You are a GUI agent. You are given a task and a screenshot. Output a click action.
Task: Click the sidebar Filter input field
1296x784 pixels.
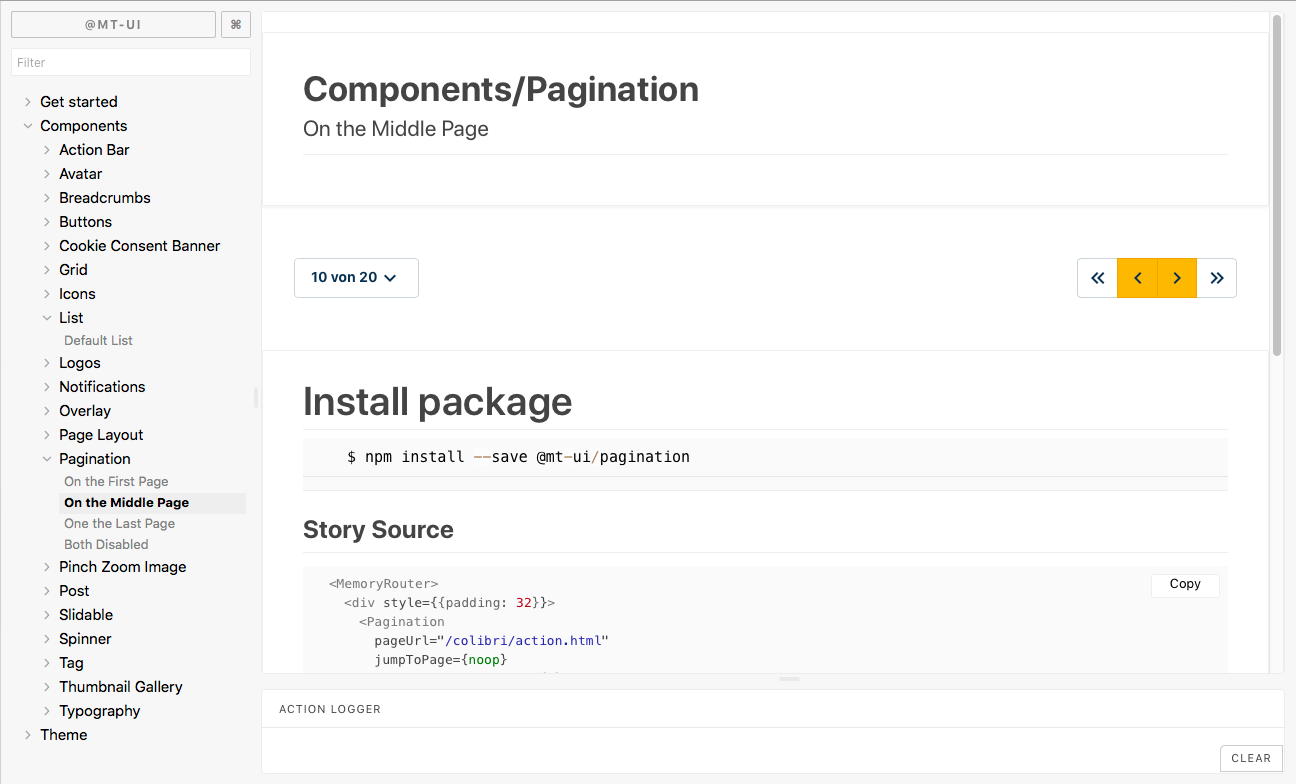point(130,62)
